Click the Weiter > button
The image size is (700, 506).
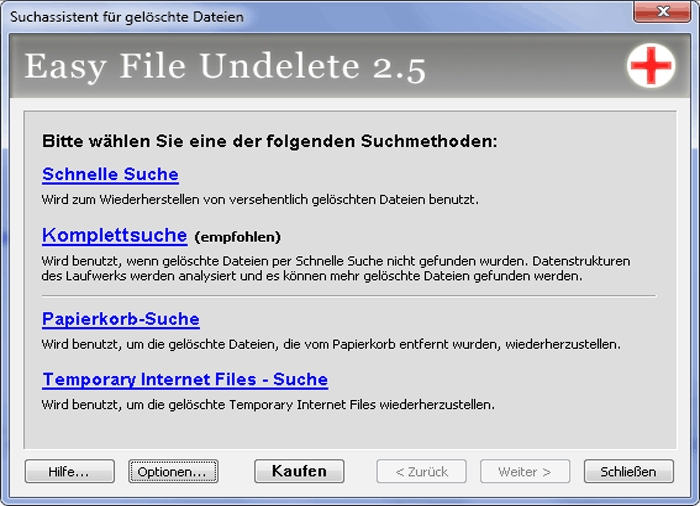[x=525, y=471]
